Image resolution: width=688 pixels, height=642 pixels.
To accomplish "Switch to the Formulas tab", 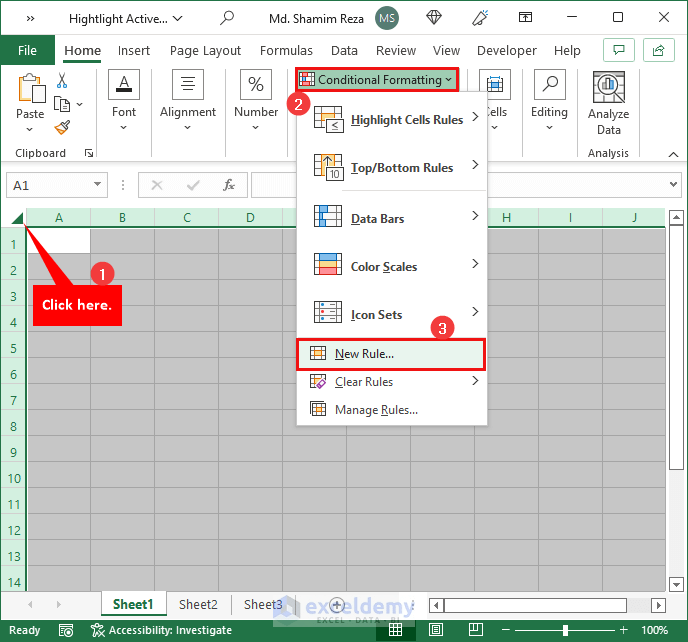I will [x=286, y=50].
